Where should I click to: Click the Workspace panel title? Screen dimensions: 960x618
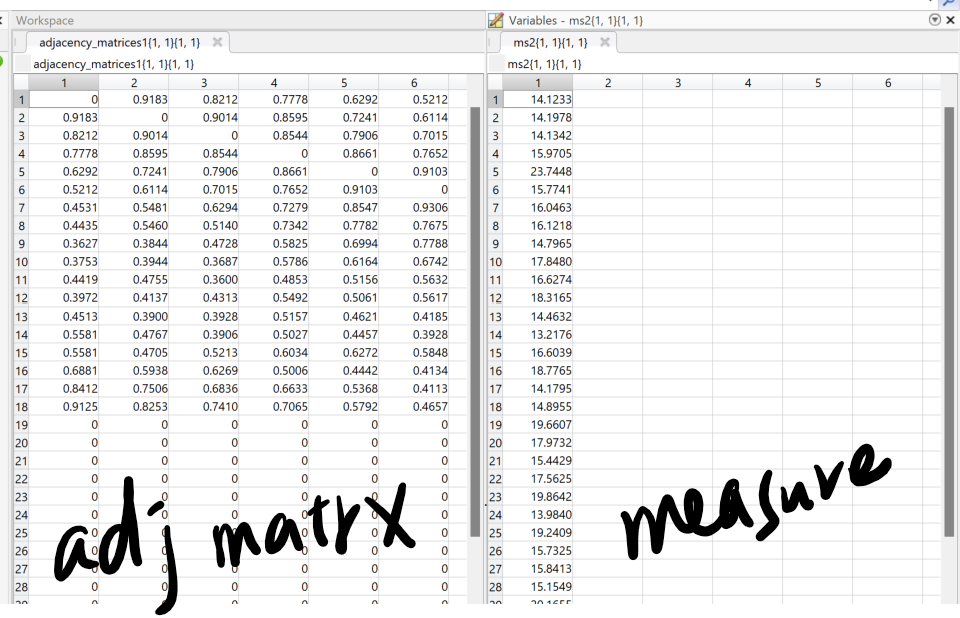point(45,20)
